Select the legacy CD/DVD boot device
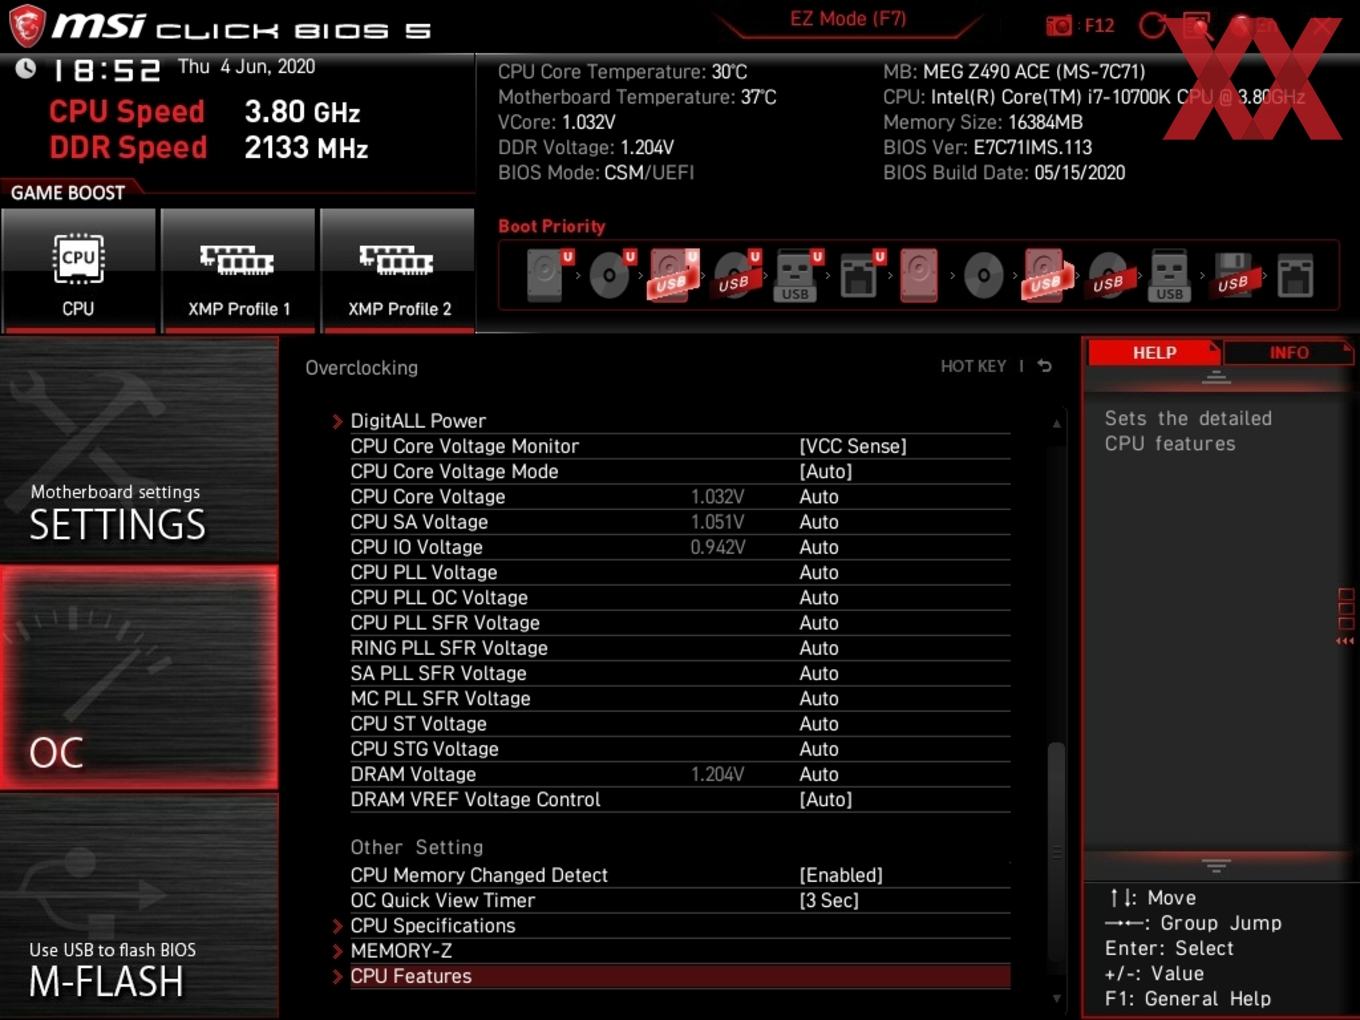The image size is (1360, 1020). [983, 275]
